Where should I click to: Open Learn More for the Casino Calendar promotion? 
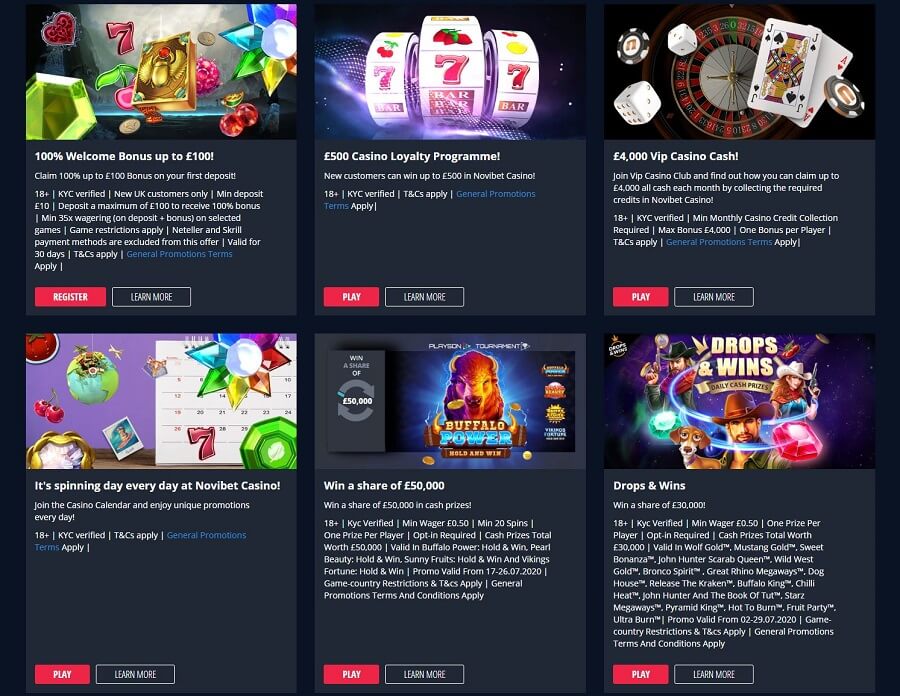[135, 674]
